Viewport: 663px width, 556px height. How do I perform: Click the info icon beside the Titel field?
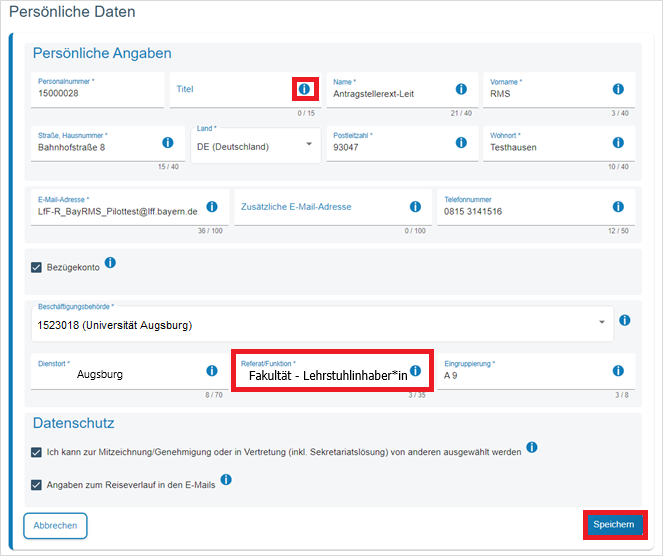coord(304,89)
